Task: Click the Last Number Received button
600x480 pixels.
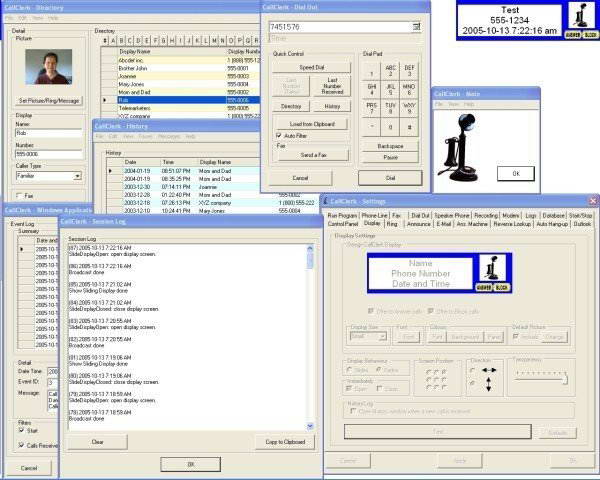Action: [x=332, y=86]
